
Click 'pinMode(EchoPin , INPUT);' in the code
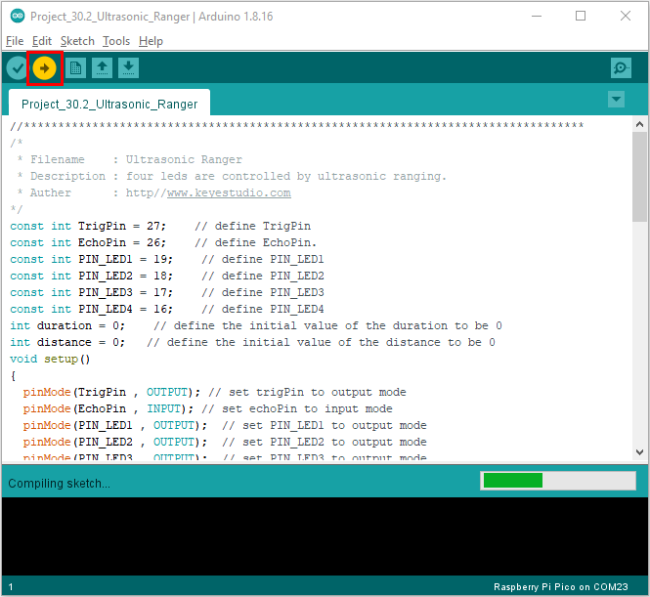108,409
